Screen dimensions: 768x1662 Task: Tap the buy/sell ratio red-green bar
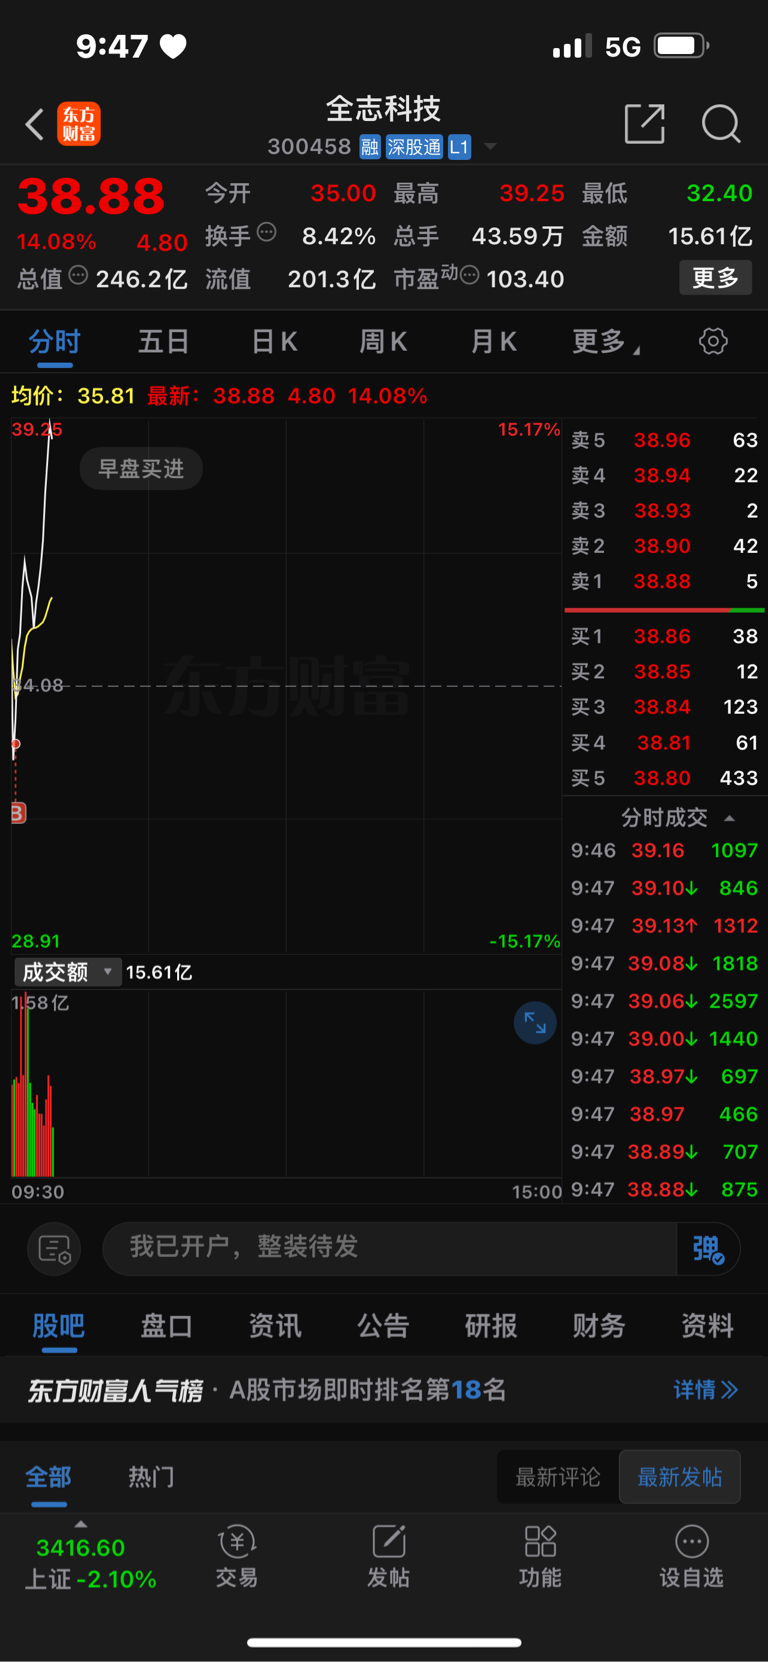[x=665, y=610]
